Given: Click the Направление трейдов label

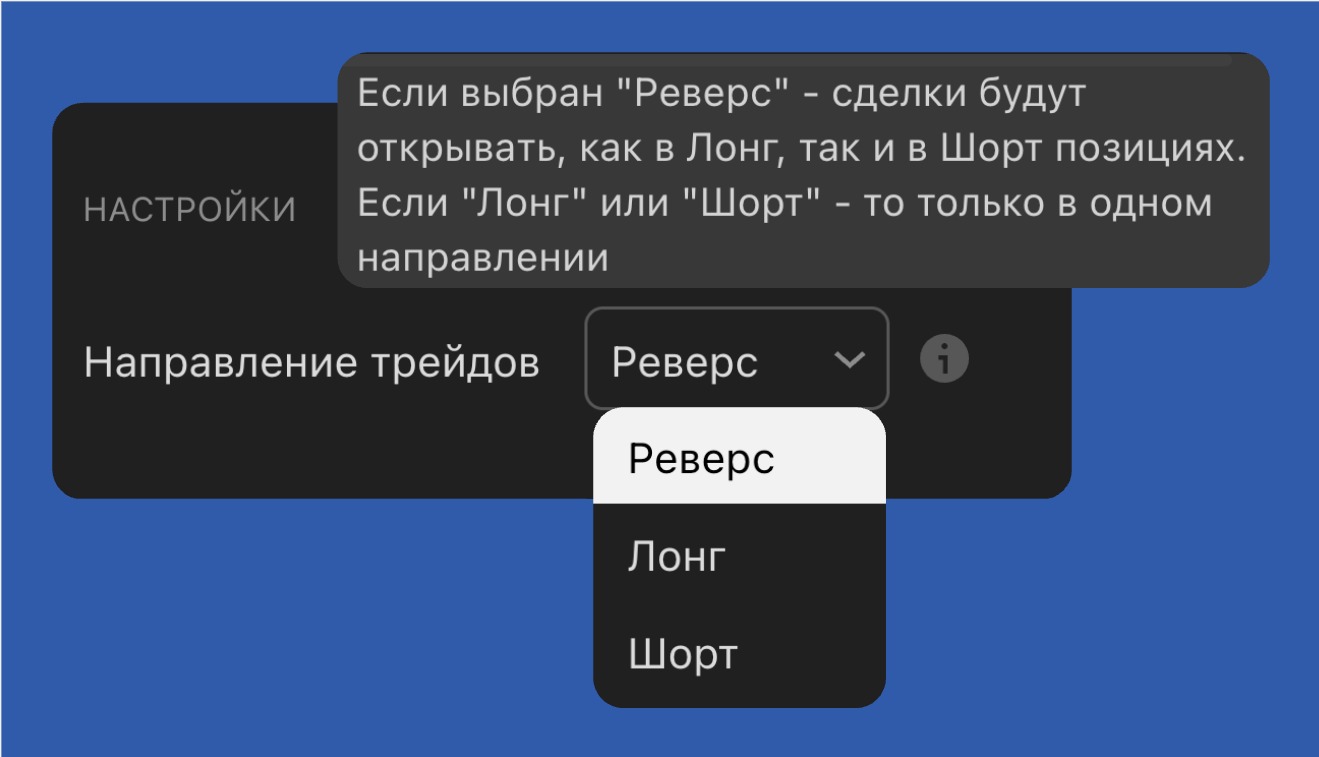Looking at the screenshot, I should coord(313,361).
